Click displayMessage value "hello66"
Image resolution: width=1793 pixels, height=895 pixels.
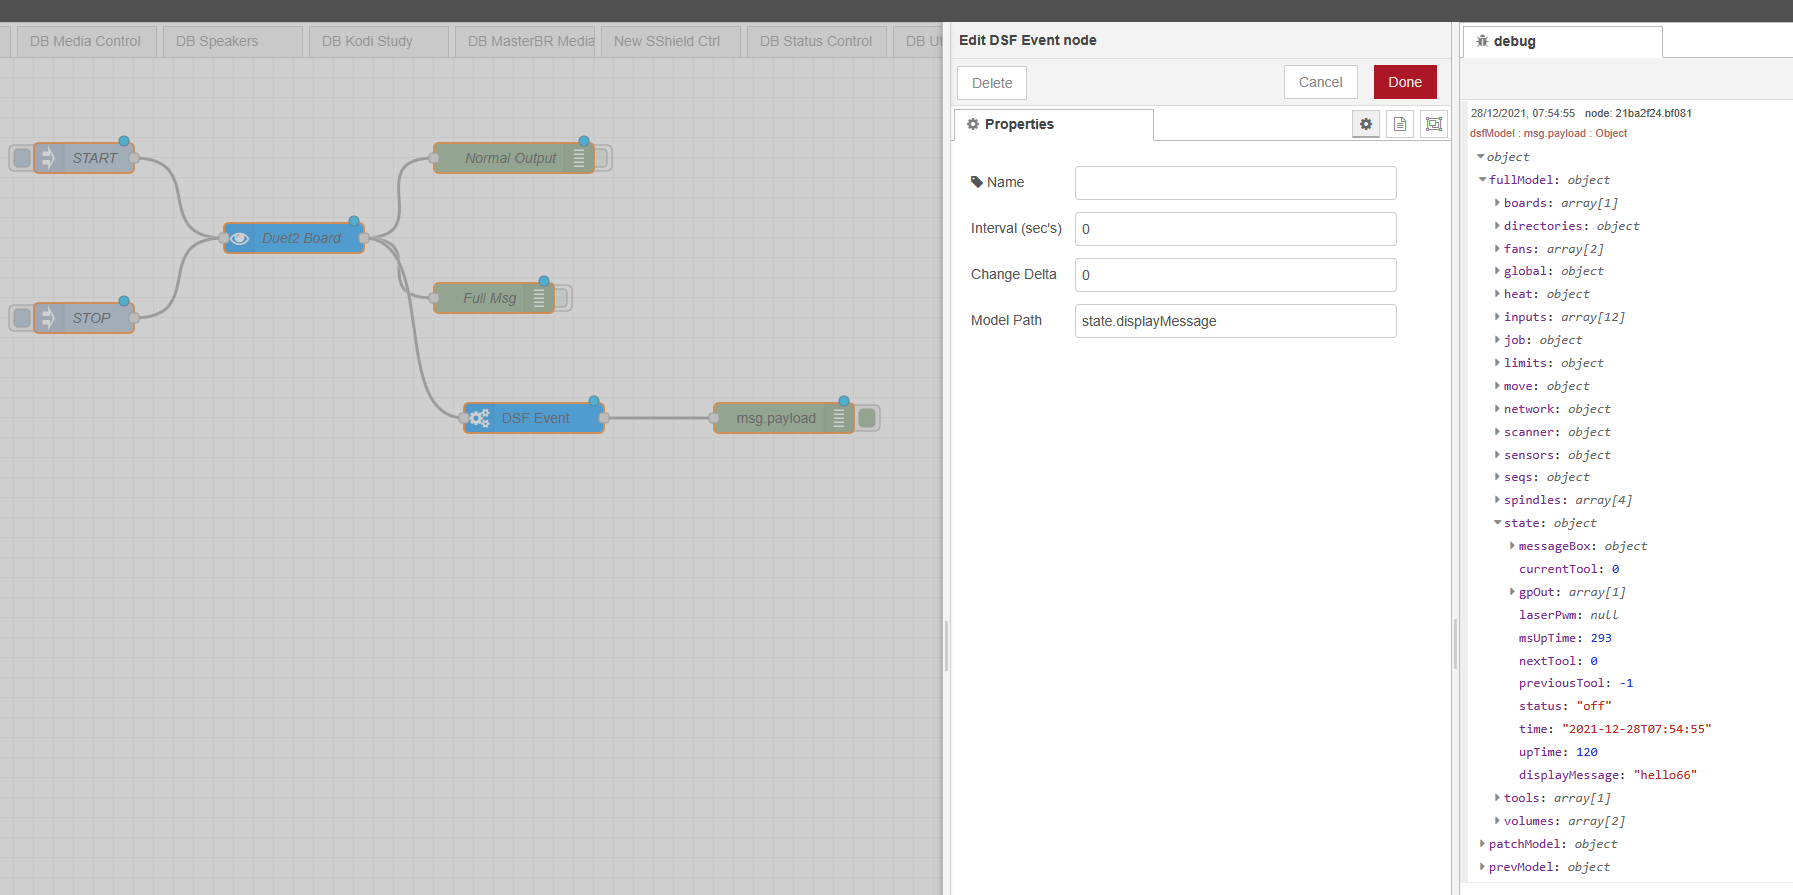[x=1665, y=775]
